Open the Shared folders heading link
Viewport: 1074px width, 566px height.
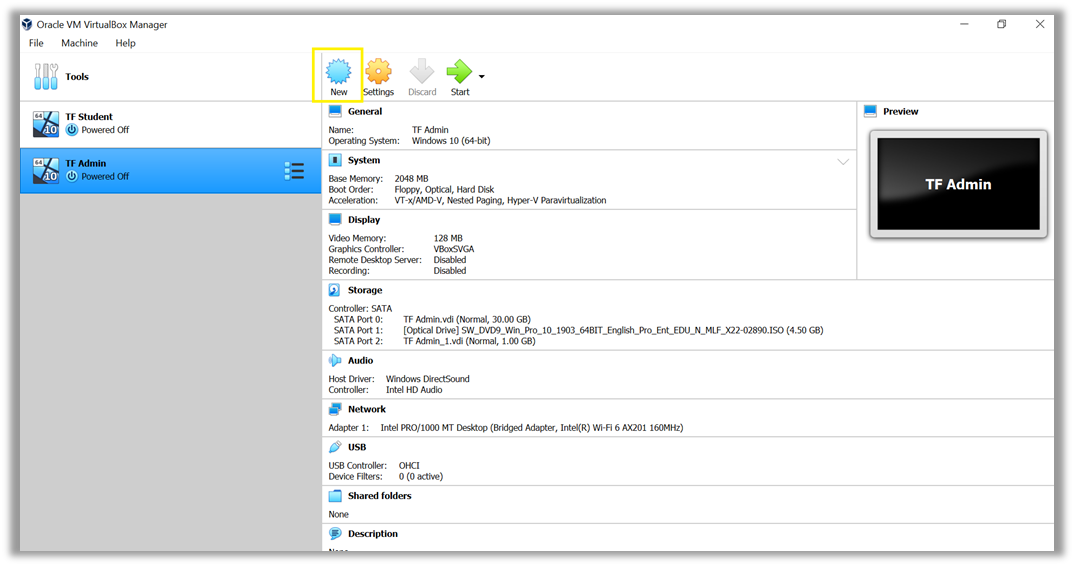tap(379, 495)
